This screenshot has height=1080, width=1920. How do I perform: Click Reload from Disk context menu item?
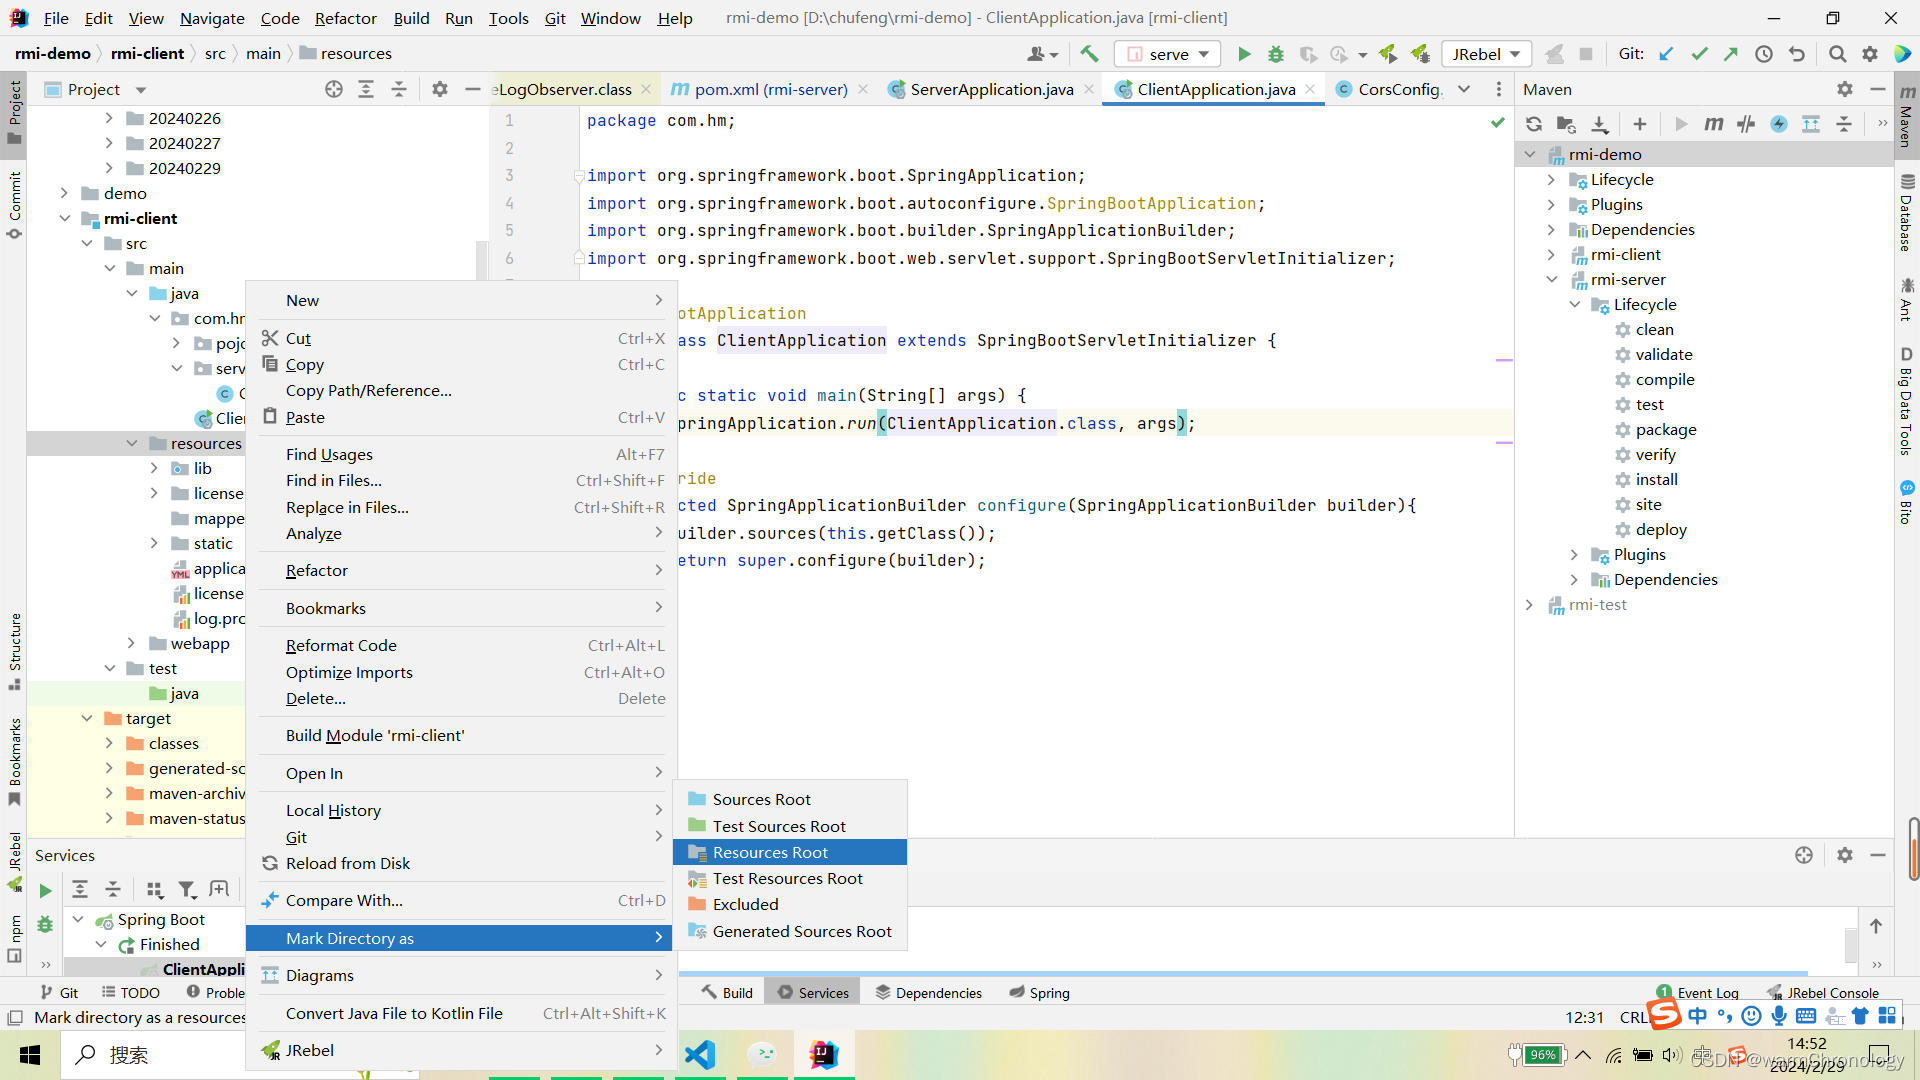click(348, 863)
